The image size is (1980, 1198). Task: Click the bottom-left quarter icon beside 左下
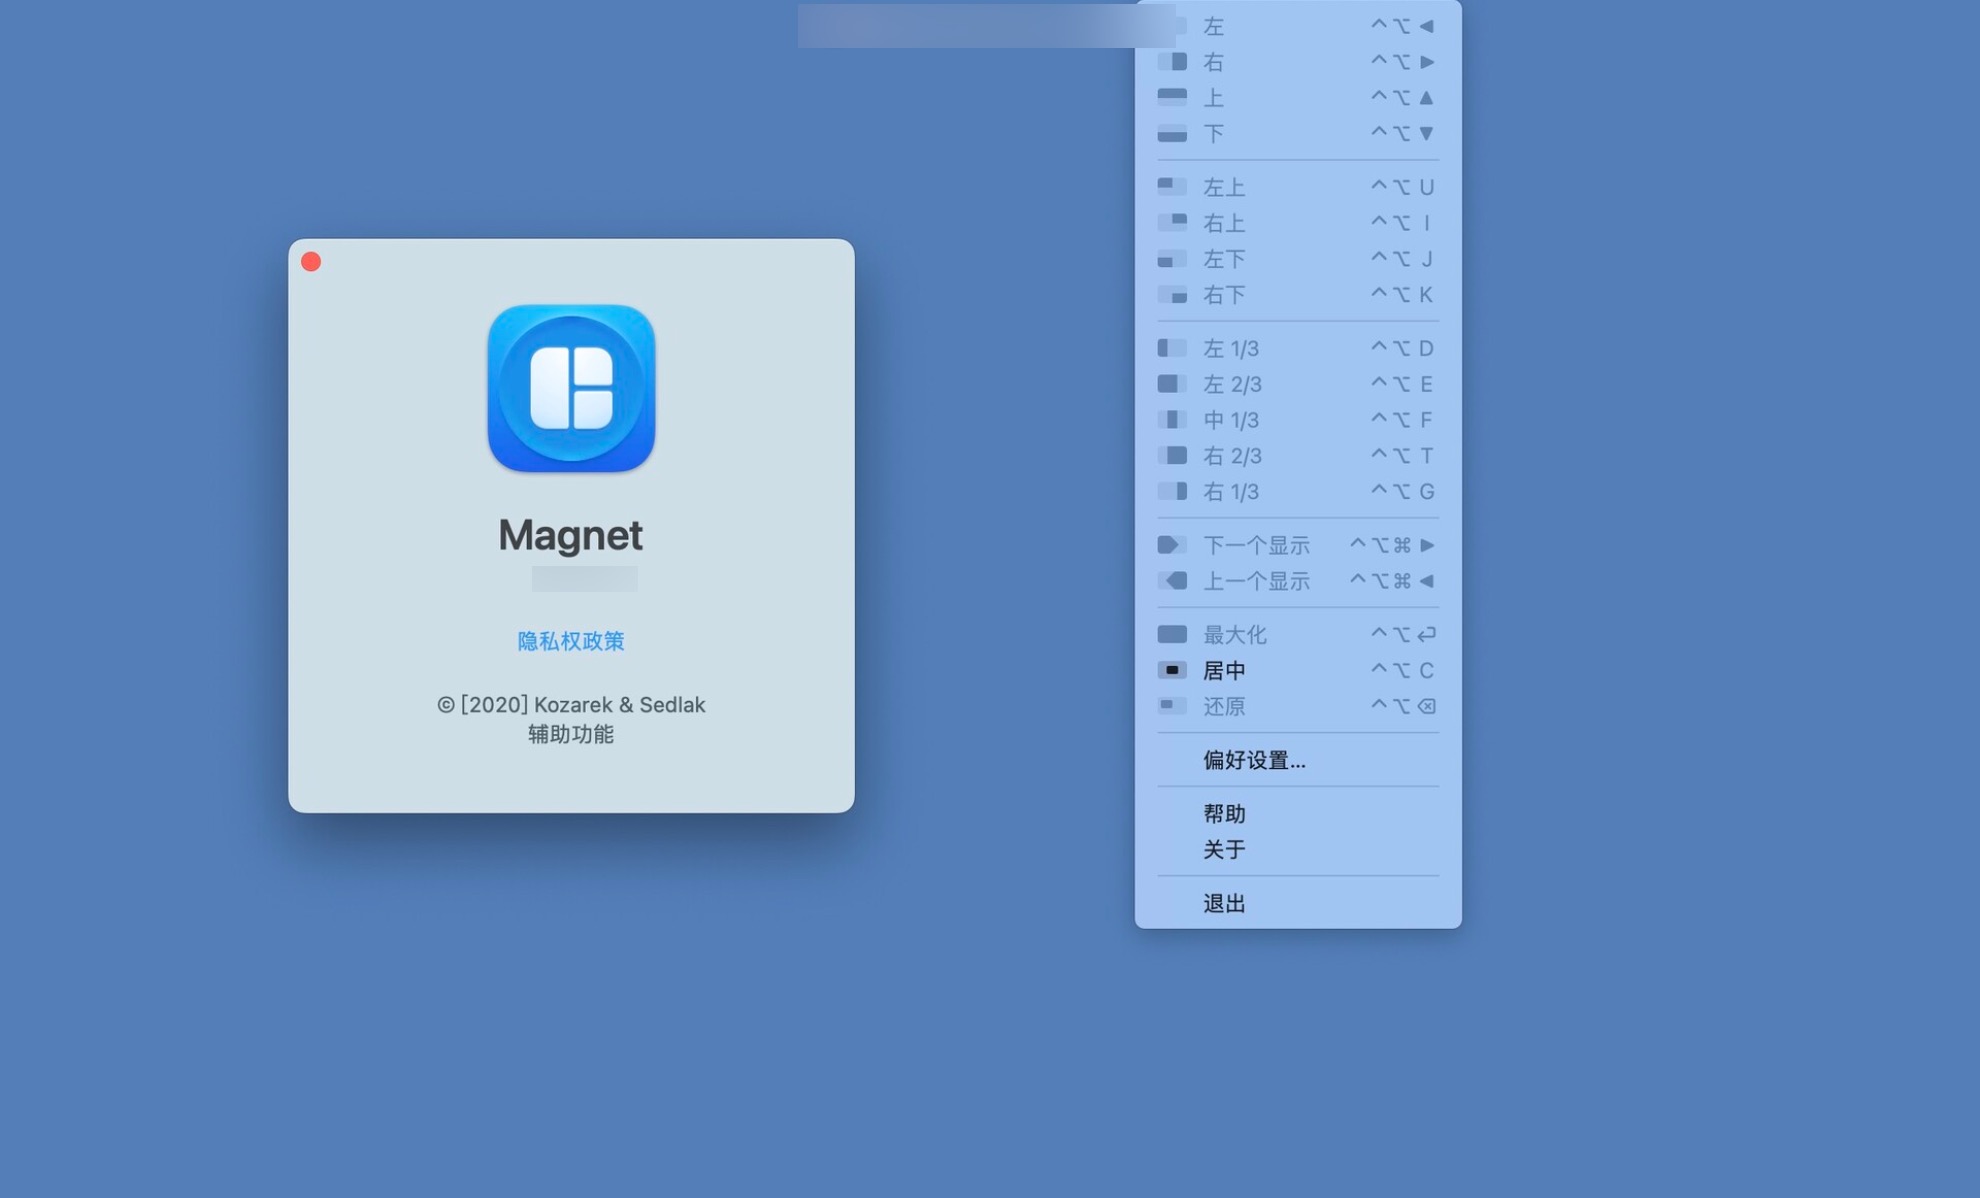click(1172, 258)
